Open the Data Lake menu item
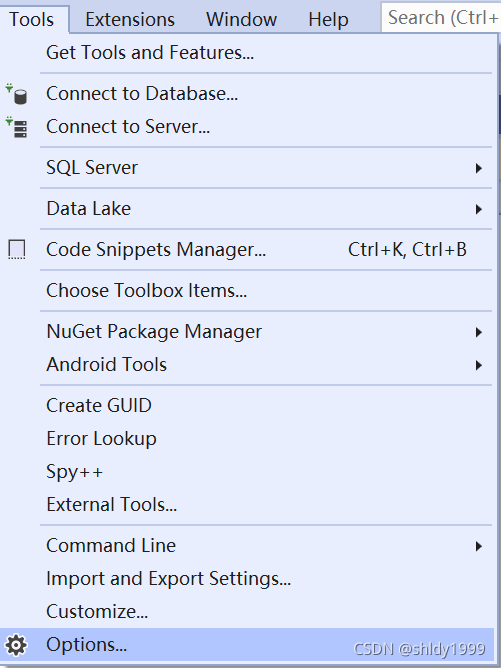The image size is (501, 668). (x=247, y=209)
